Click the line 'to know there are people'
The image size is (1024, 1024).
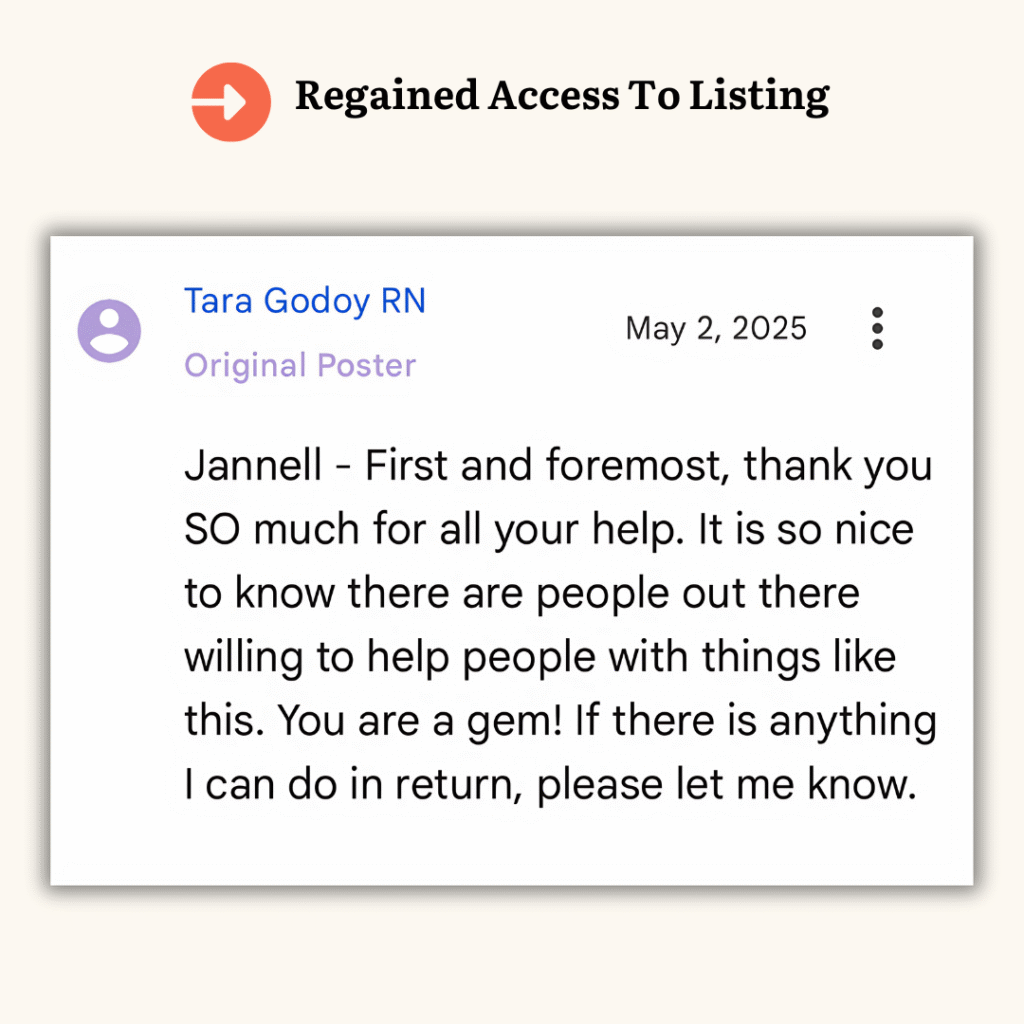(522, 593)
